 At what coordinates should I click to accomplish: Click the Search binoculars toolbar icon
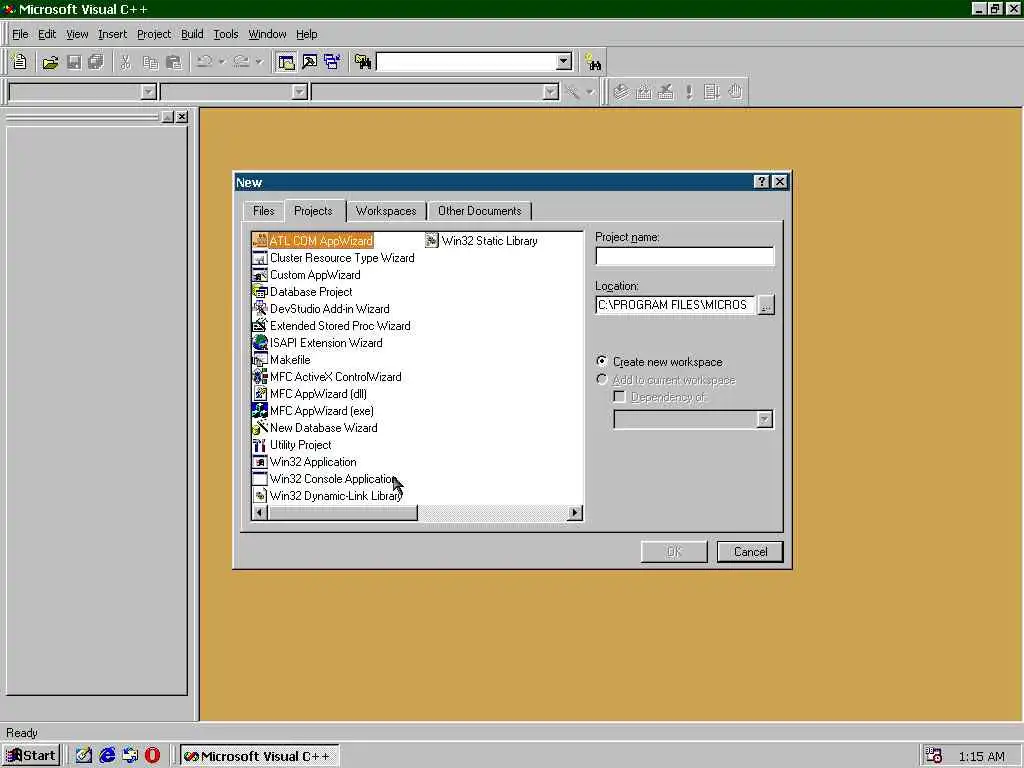pyautogui.click(x=593, y=62)
